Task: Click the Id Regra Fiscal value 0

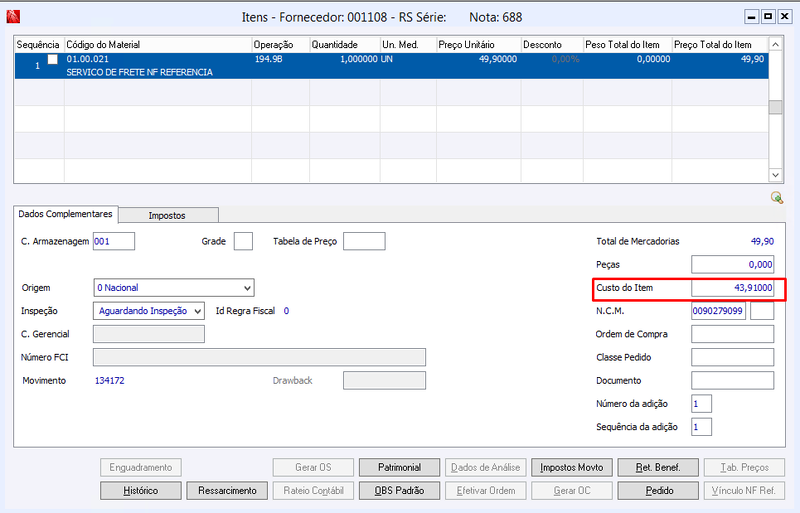Action: pos(286,311)
